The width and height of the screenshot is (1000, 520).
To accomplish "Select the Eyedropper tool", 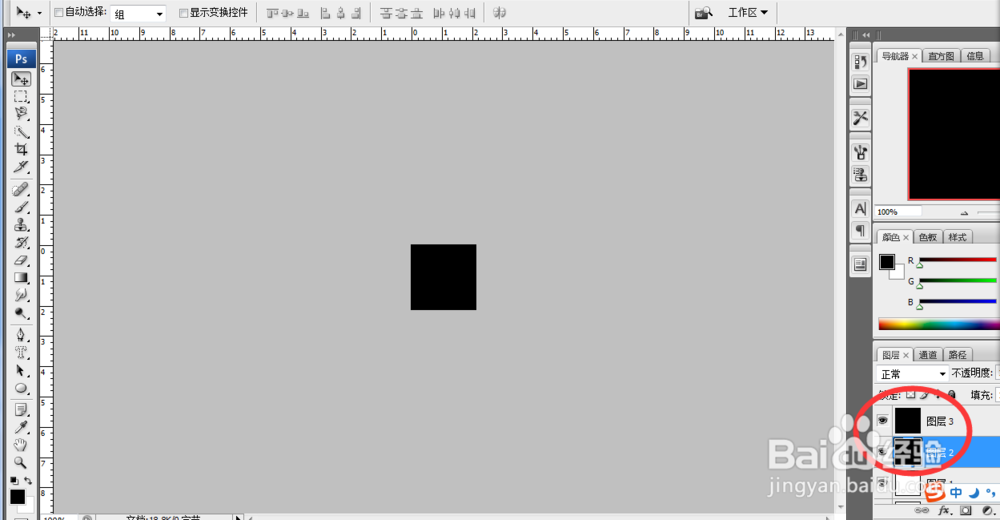I will (x=21, y=427).
